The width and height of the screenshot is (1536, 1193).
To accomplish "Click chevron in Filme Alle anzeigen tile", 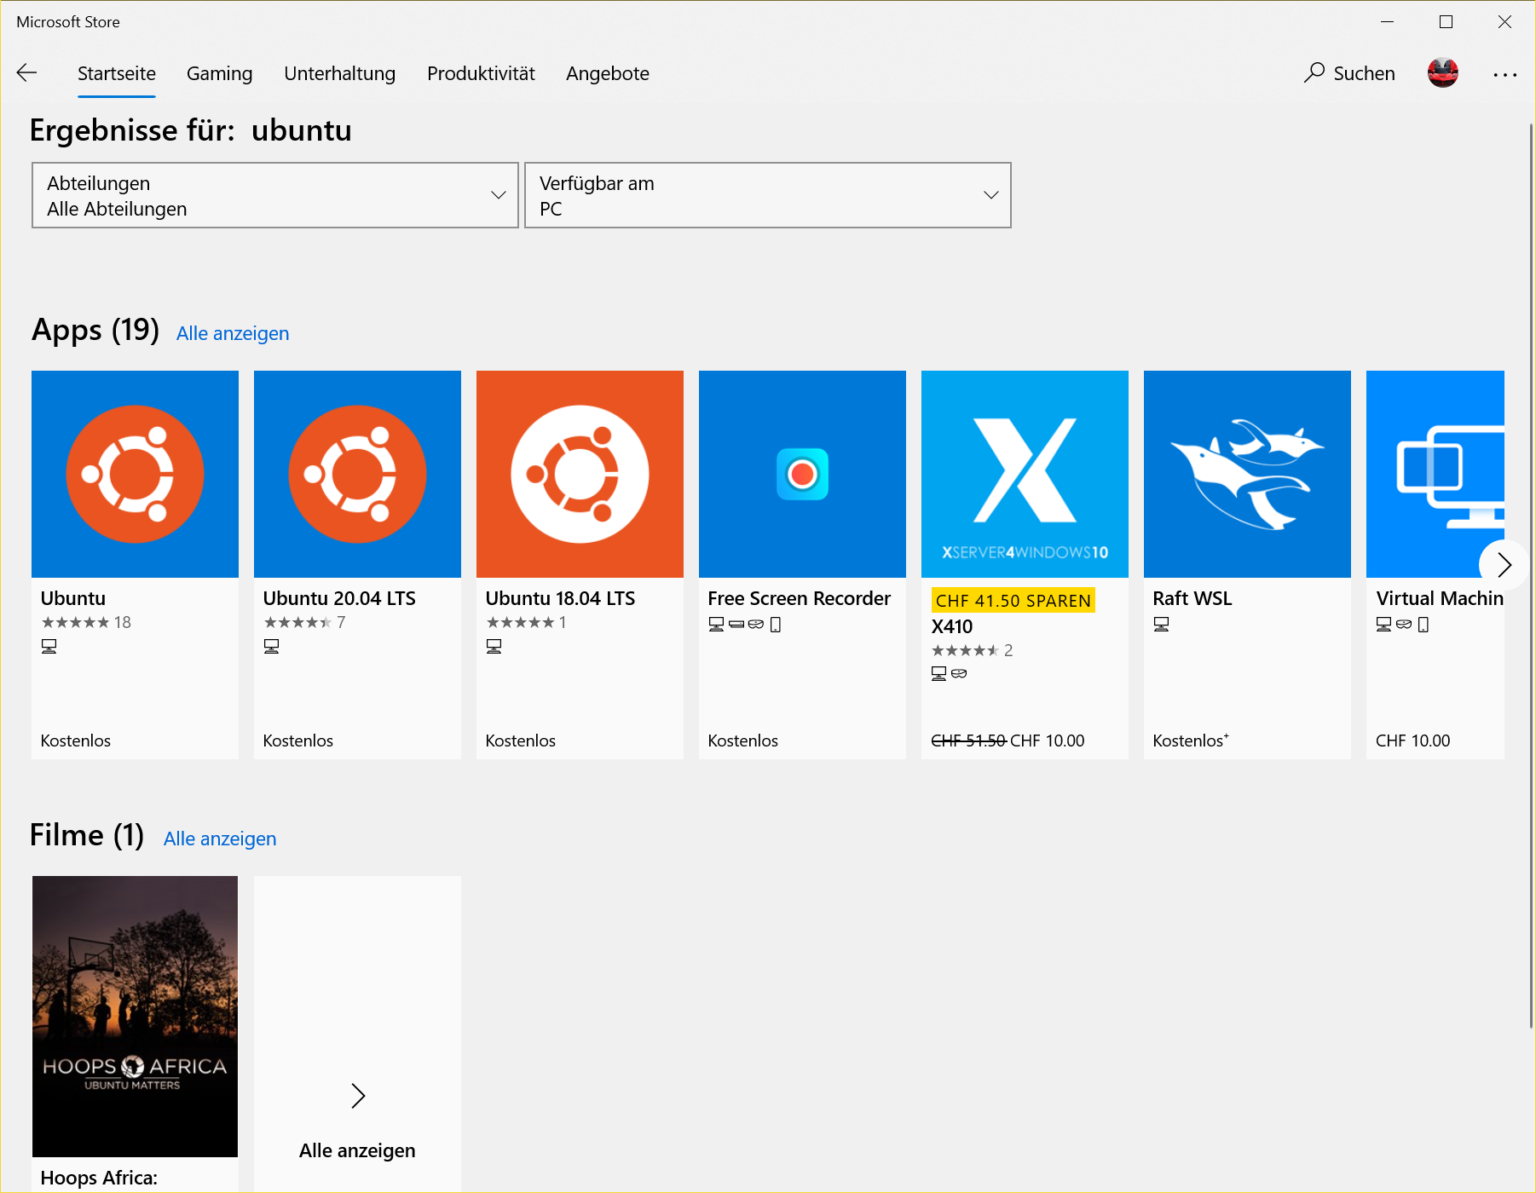I will tap(358, 1096).
